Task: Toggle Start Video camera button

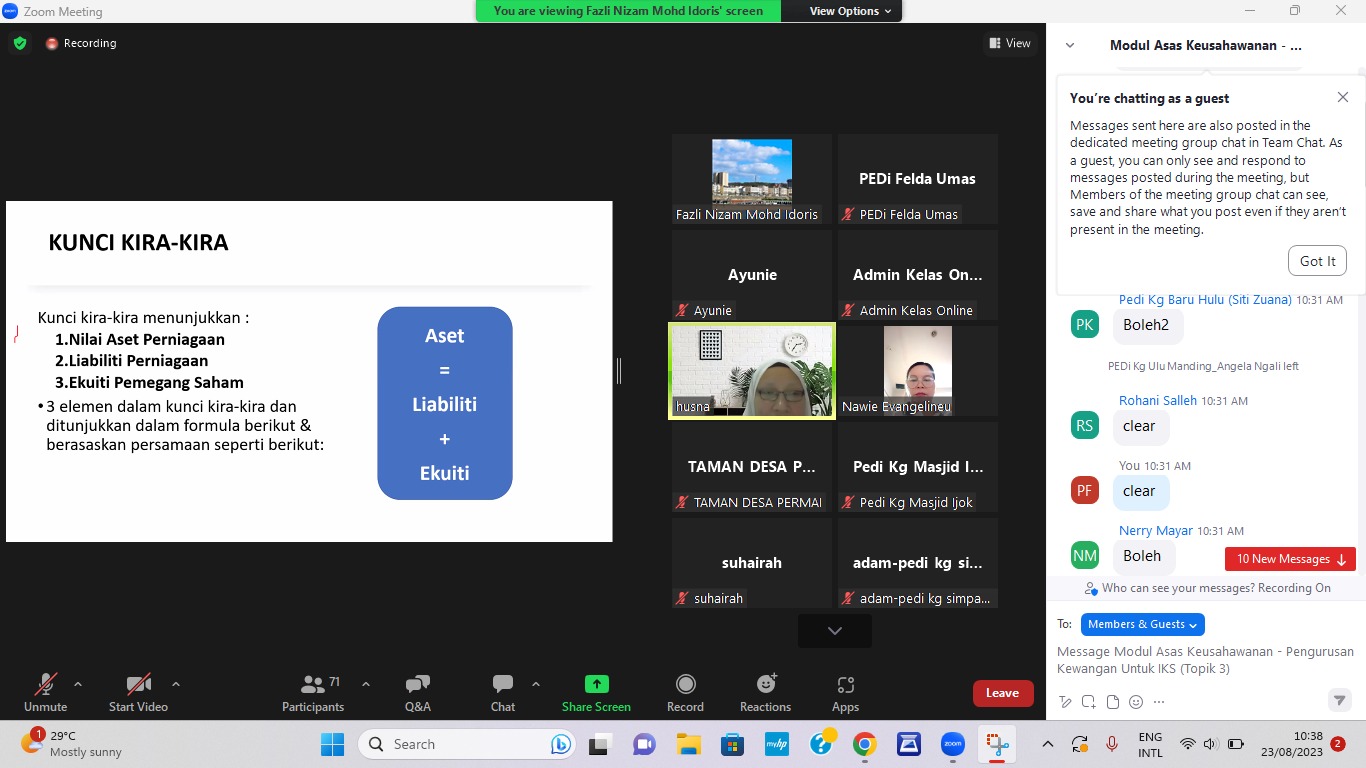Action: coord(137,685)
